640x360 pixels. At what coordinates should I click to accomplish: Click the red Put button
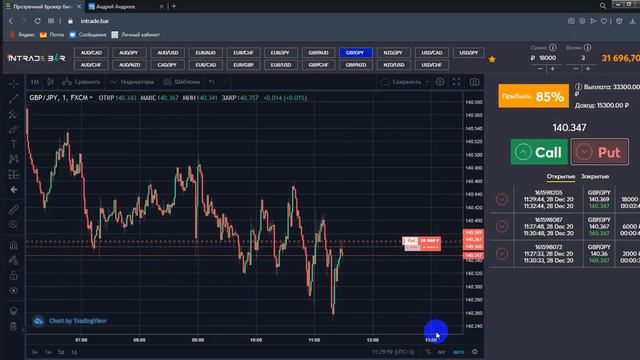click(x=600, y=152)
